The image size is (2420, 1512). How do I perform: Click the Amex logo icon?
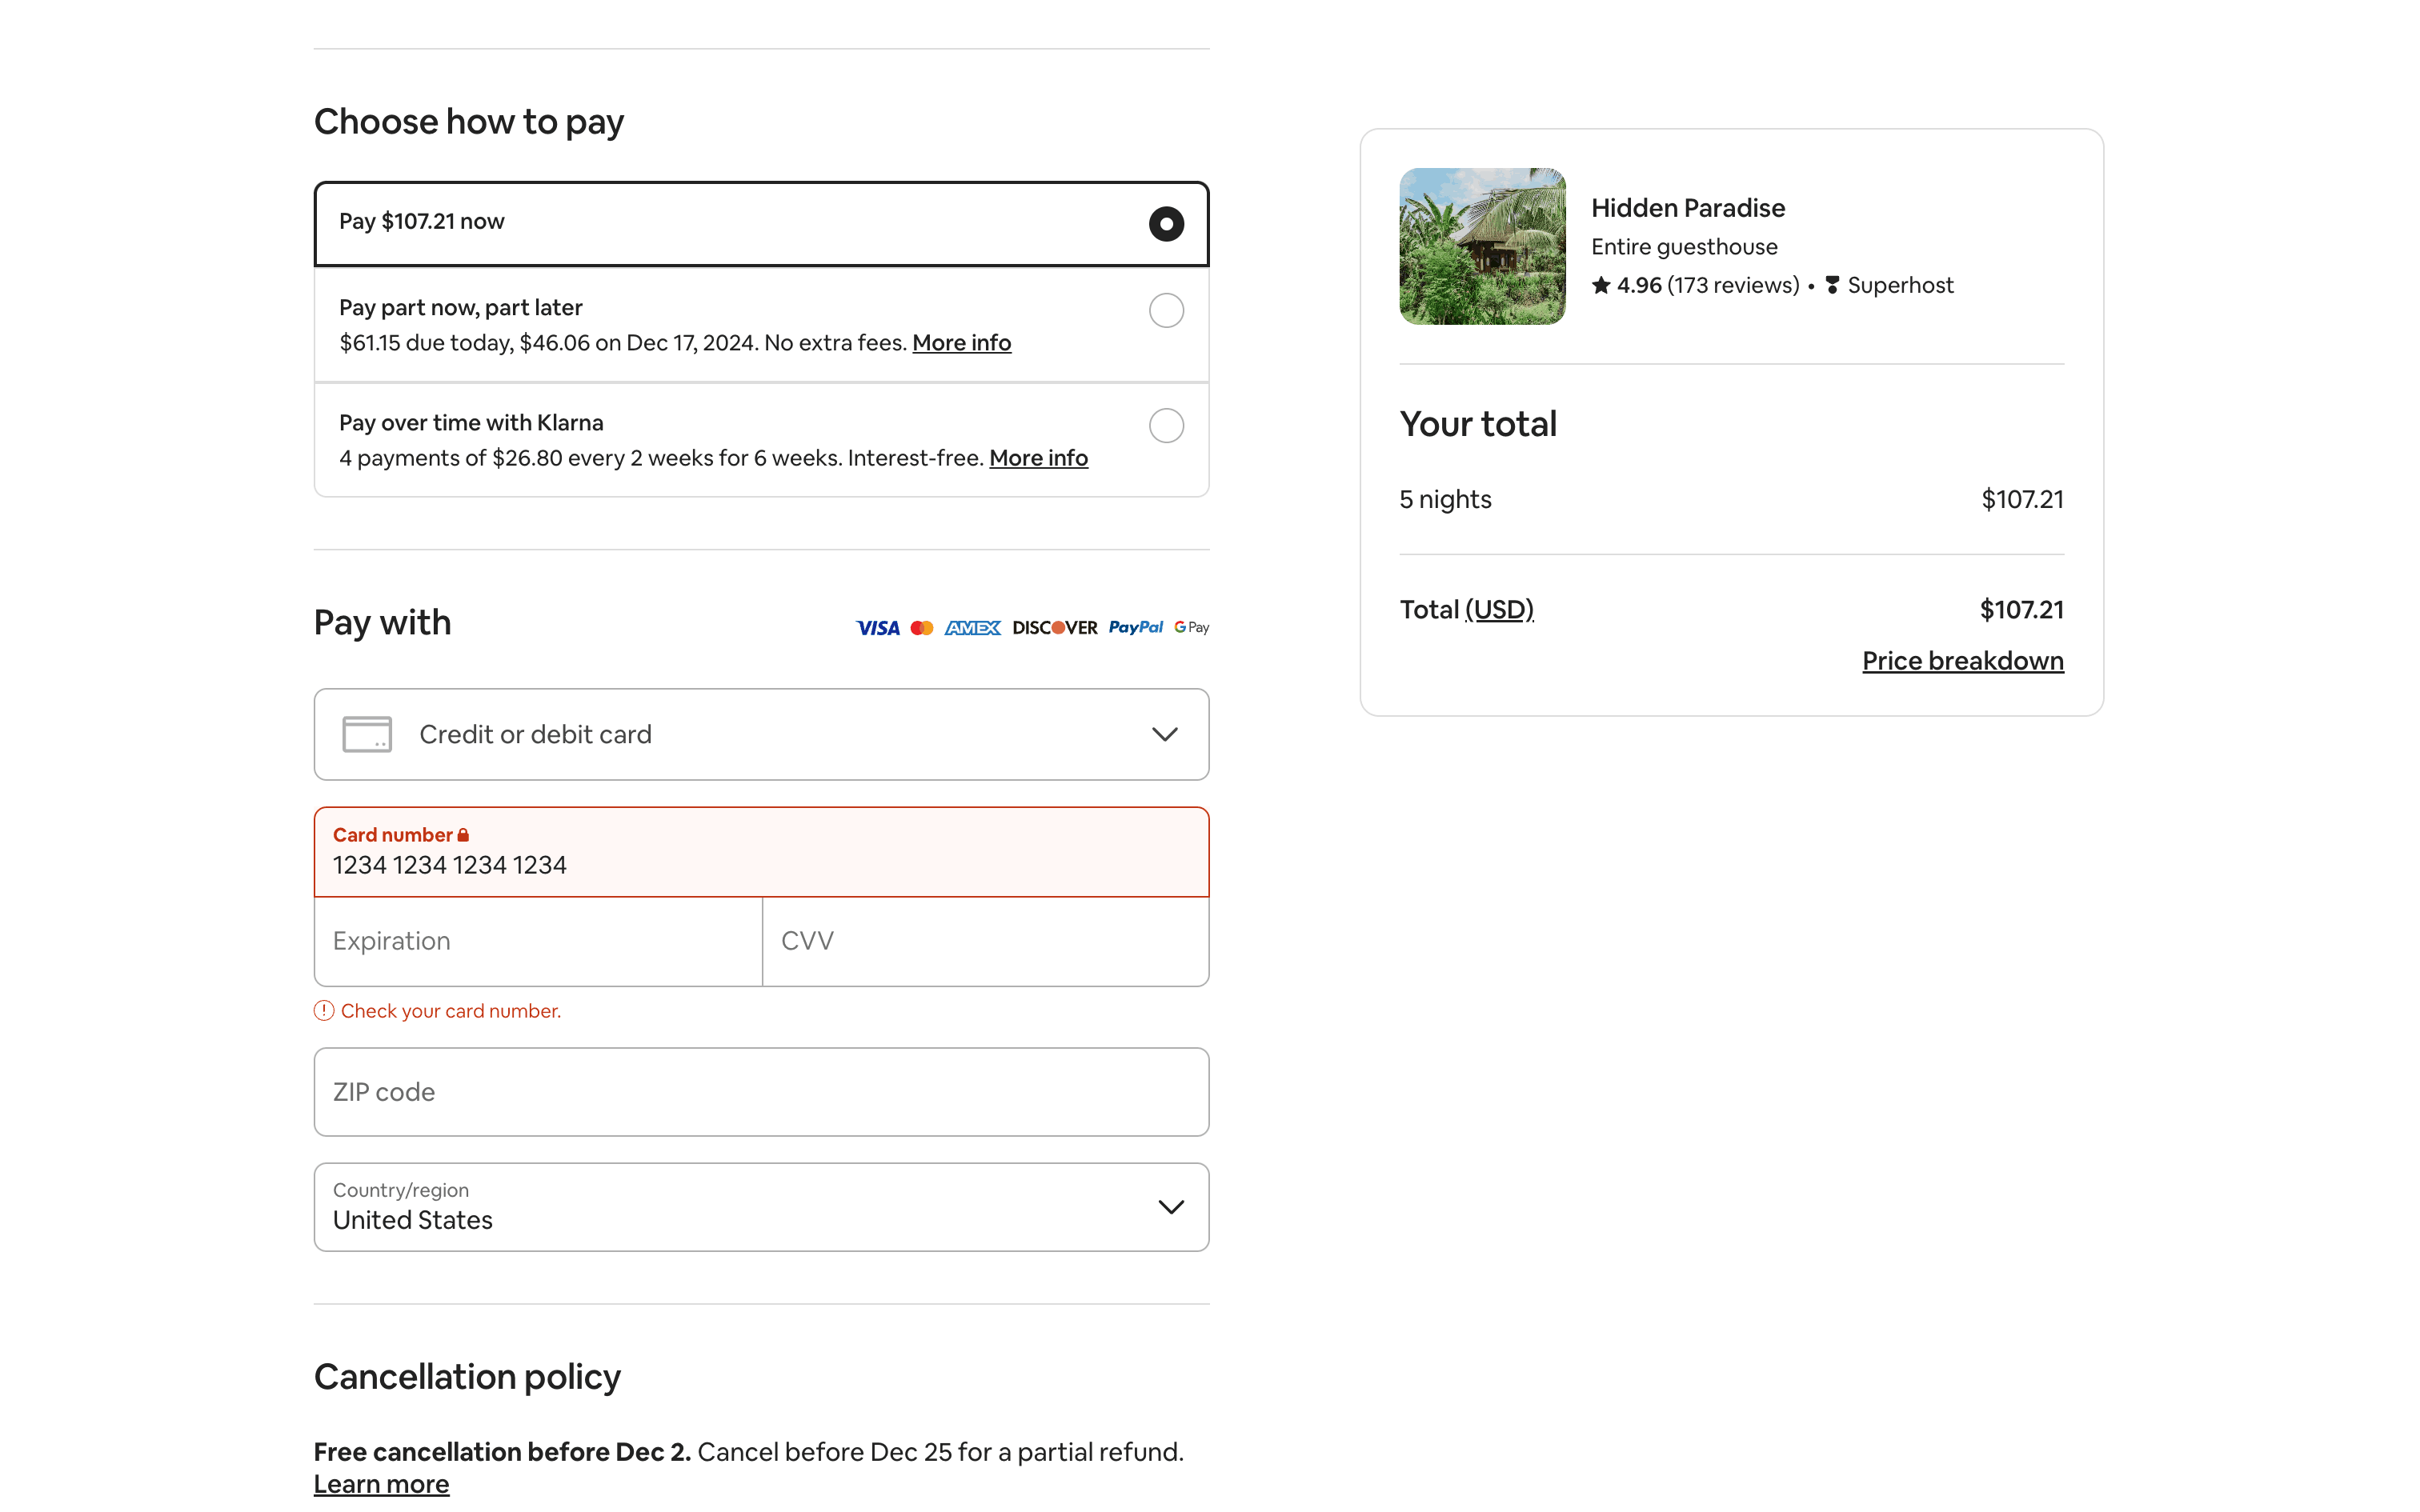tap(972, 628)
